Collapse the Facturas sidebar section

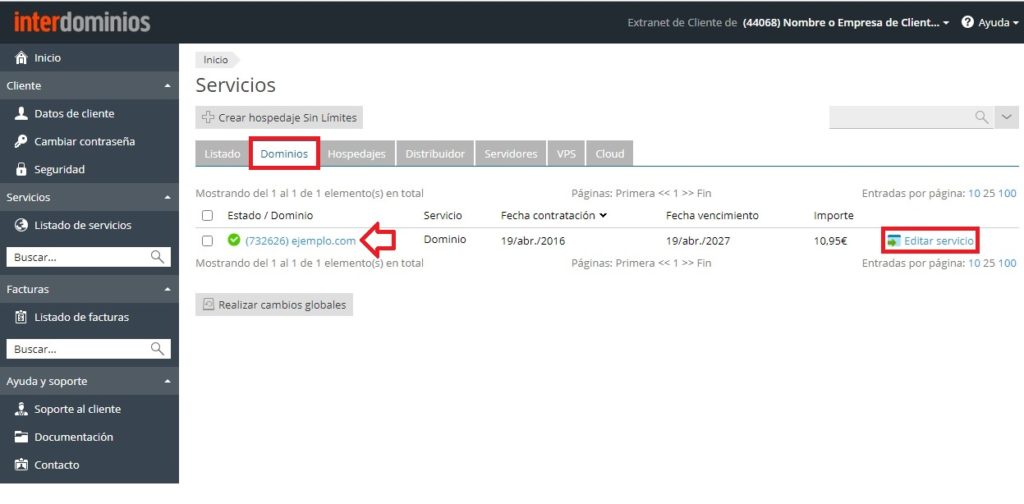(167, 289)
